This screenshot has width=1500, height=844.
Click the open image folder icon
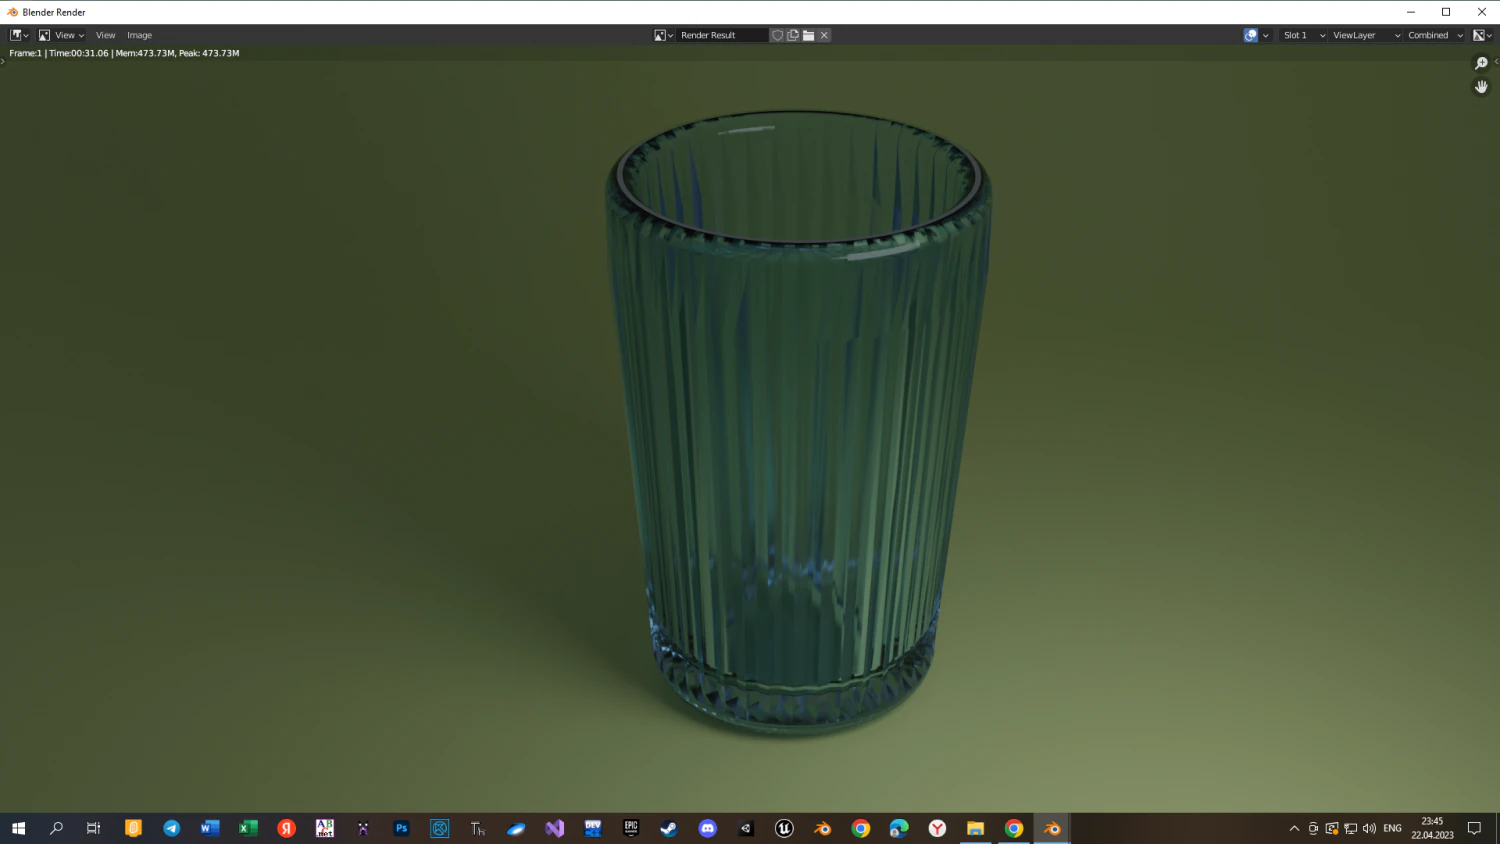coord(808,35)
